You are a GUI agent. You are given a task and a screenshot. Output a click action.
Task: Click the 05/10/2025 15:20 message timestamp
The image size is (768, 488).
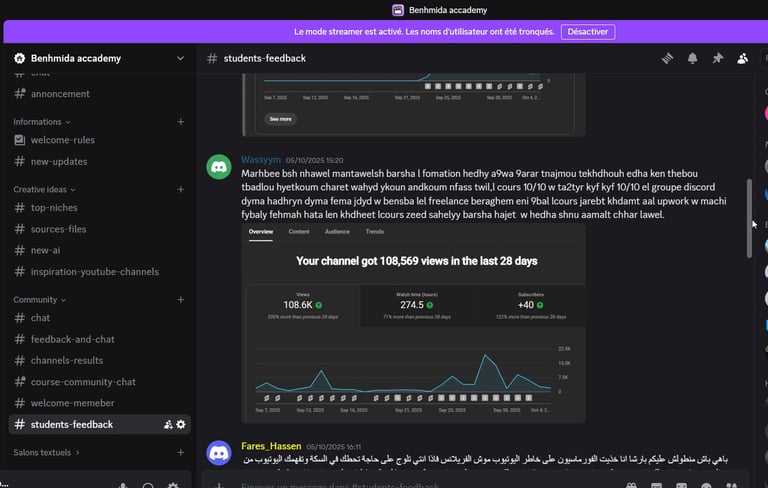[x=314, y=160]
